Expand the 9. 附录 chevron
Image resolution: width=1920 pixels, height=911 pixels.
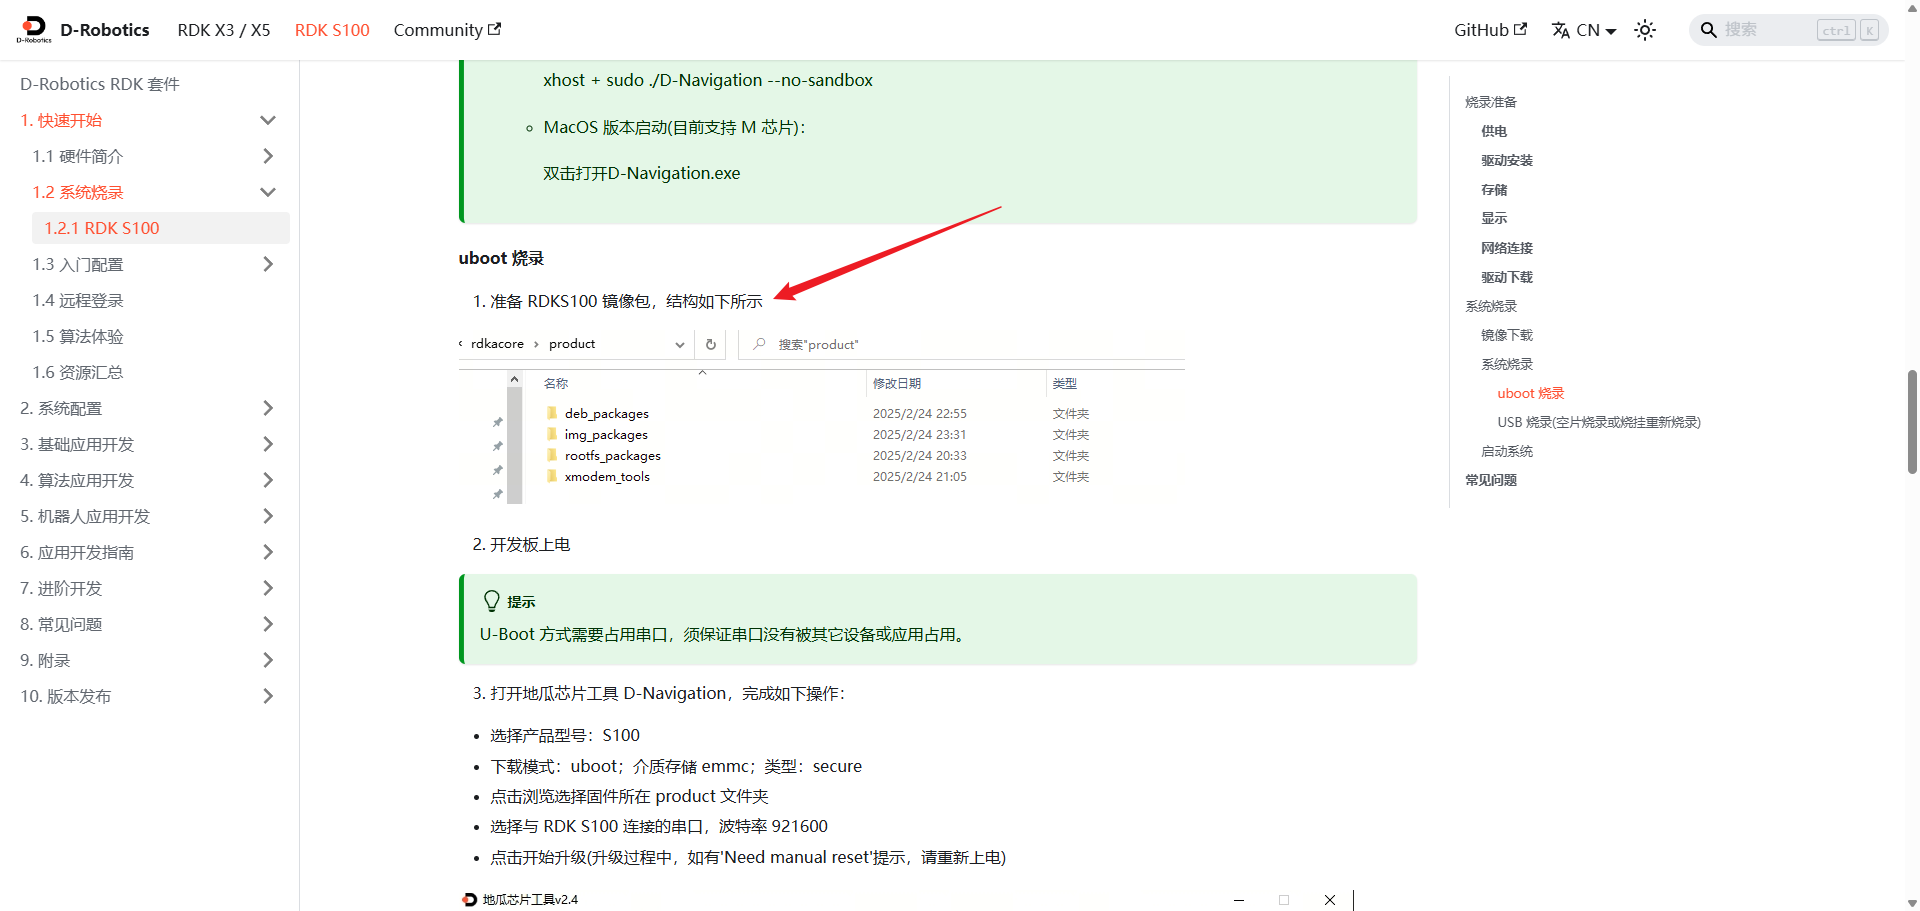click(268, 660)
